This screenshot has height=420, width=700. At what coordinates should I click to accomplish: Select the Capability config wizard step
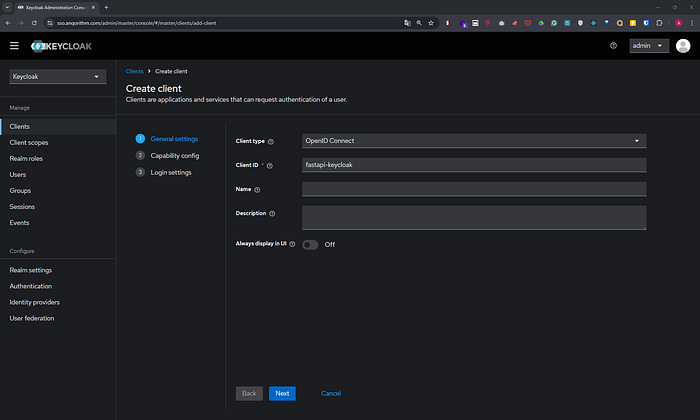pyautogui.click(x=167, y=155)
